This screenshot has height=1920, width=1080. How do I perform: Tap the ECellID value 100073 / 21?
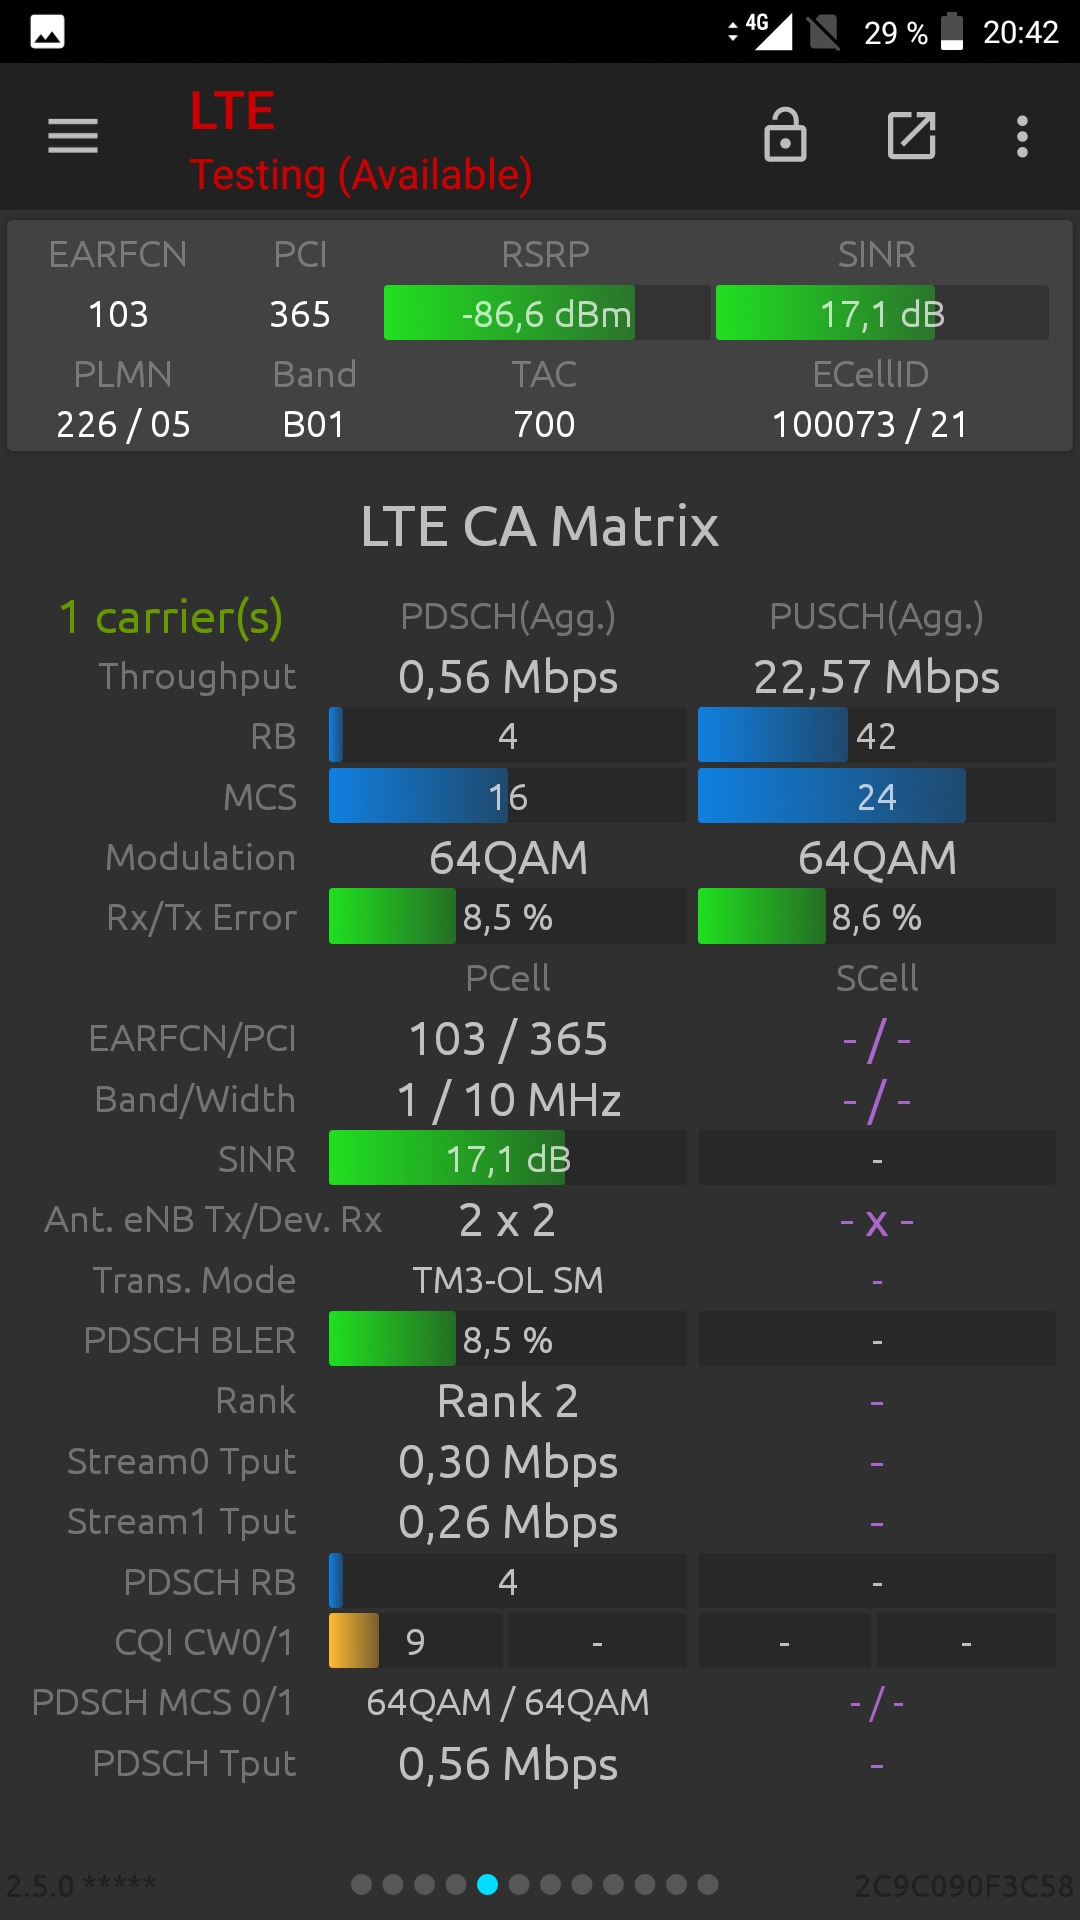870,425
